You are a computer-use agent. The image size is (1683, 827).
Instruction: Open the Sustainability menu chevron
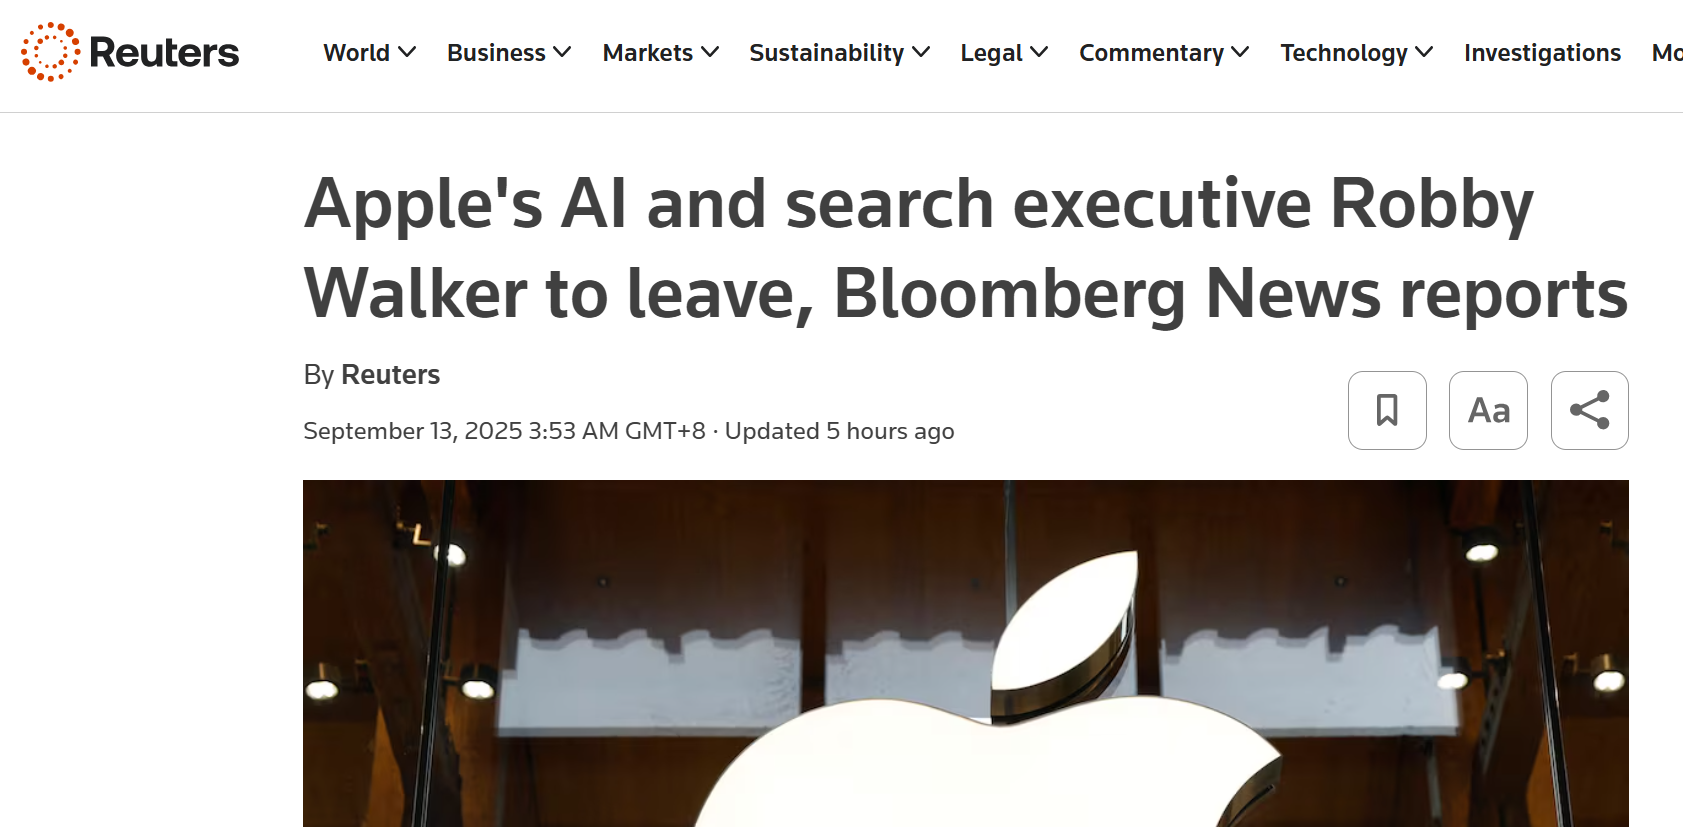921,52
